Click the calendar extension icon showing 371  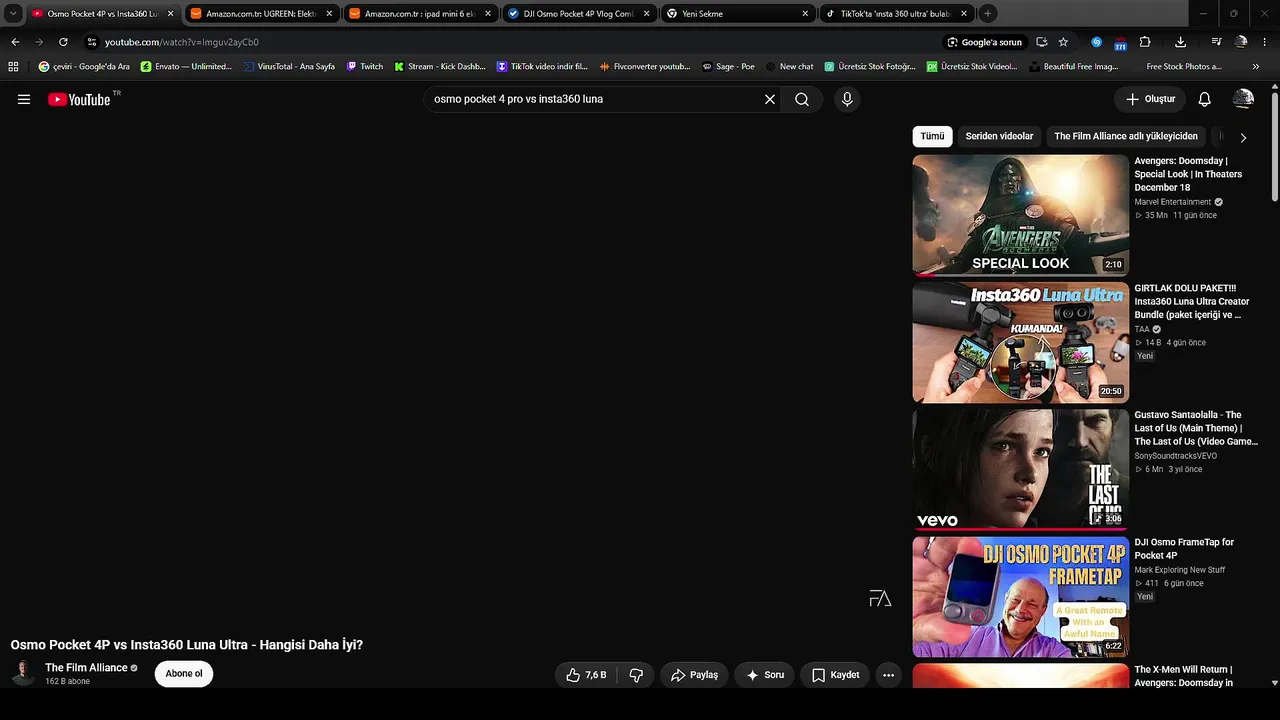click(1120, 42)
